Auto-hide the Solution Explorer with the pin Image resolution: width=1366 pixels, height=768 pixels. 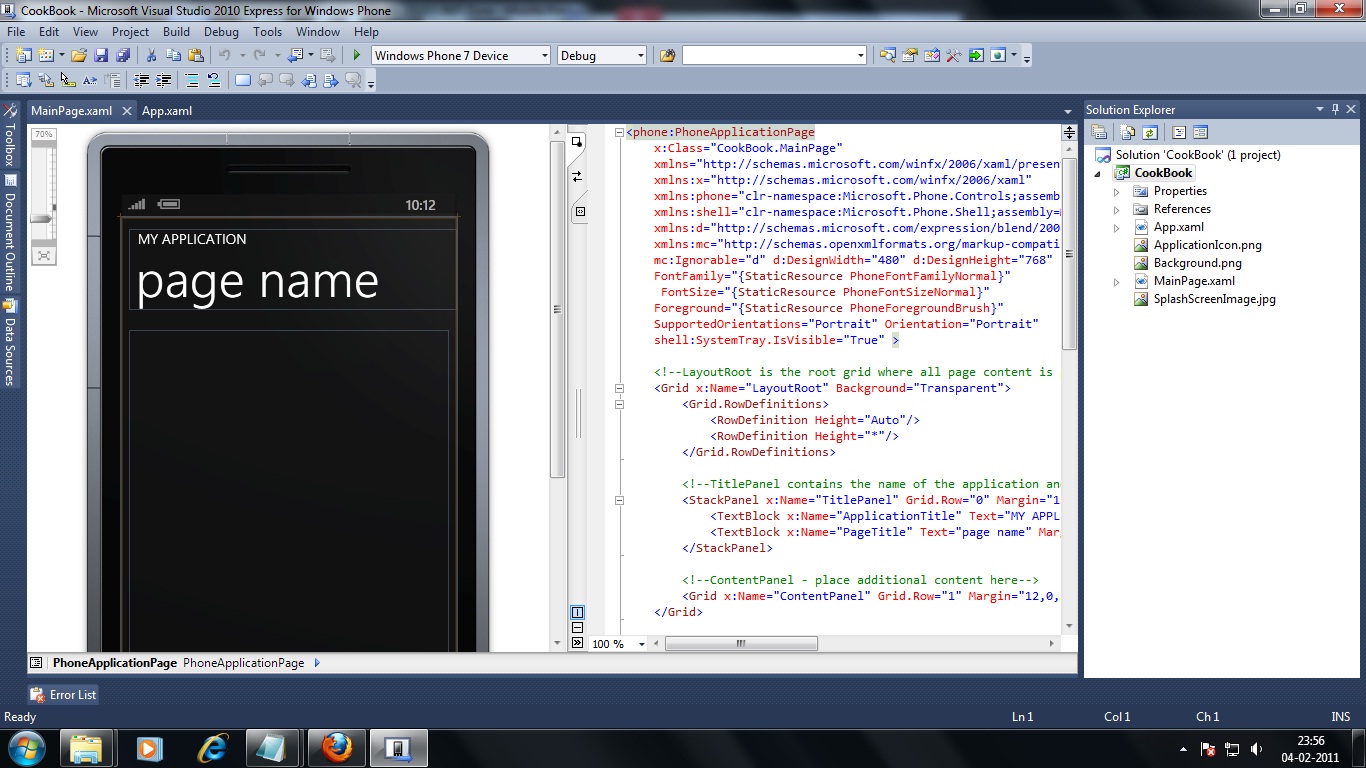[x=1334, y=110]
